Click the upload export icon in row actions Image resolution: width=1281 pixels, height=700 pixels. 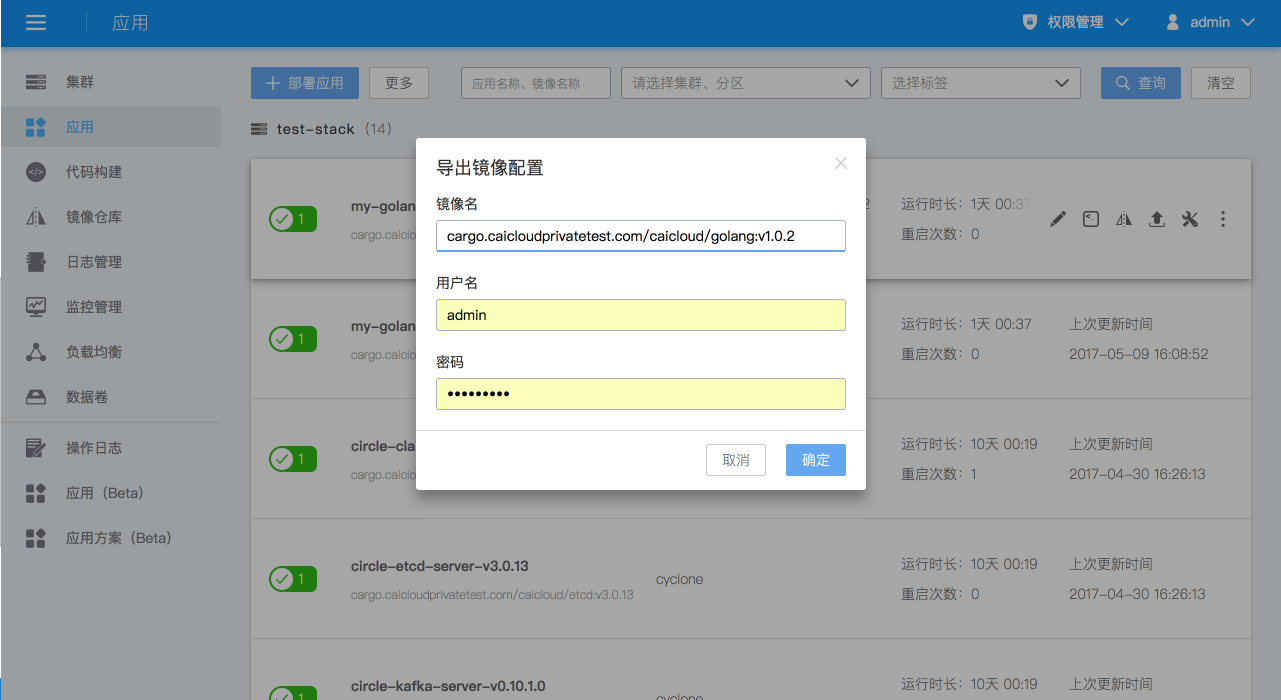point(1157,220)
